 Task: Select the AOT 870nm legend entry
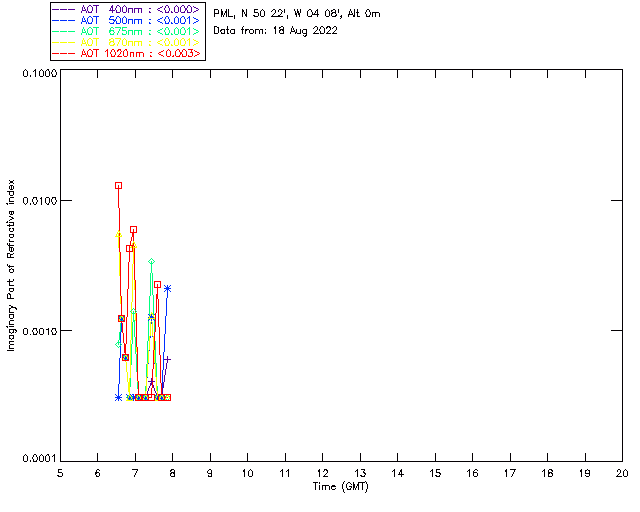click(x=127, y=42)
